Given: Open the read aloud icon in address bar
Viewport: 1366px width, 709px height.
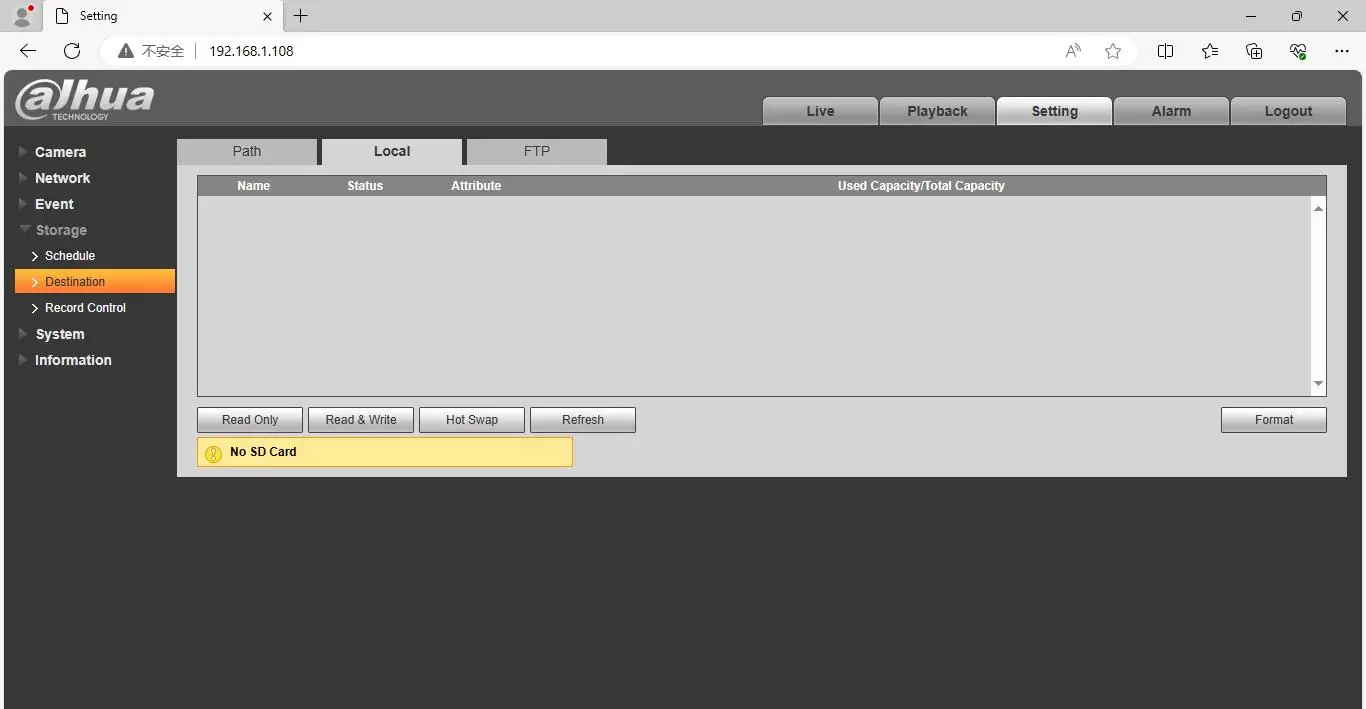Looking at the screenshot, I should [1073, 51].
